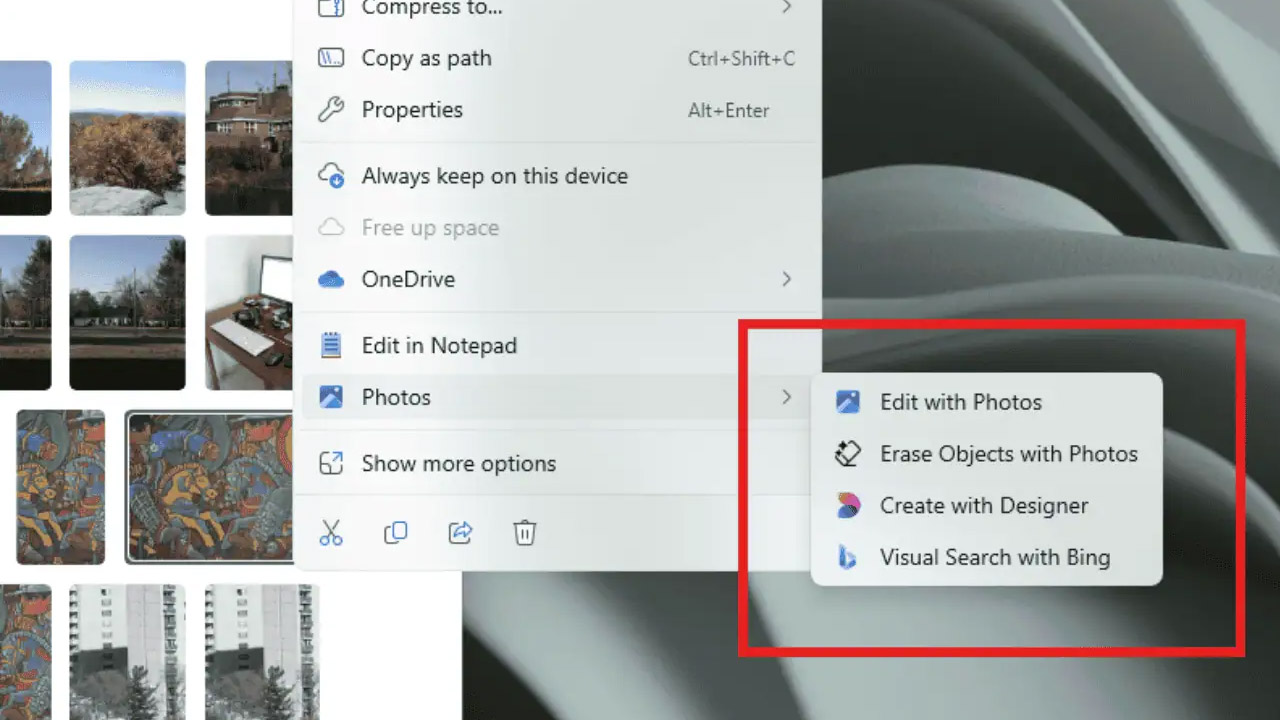Open the OneDrive menu entry
1280x720 pixels.
557,280
